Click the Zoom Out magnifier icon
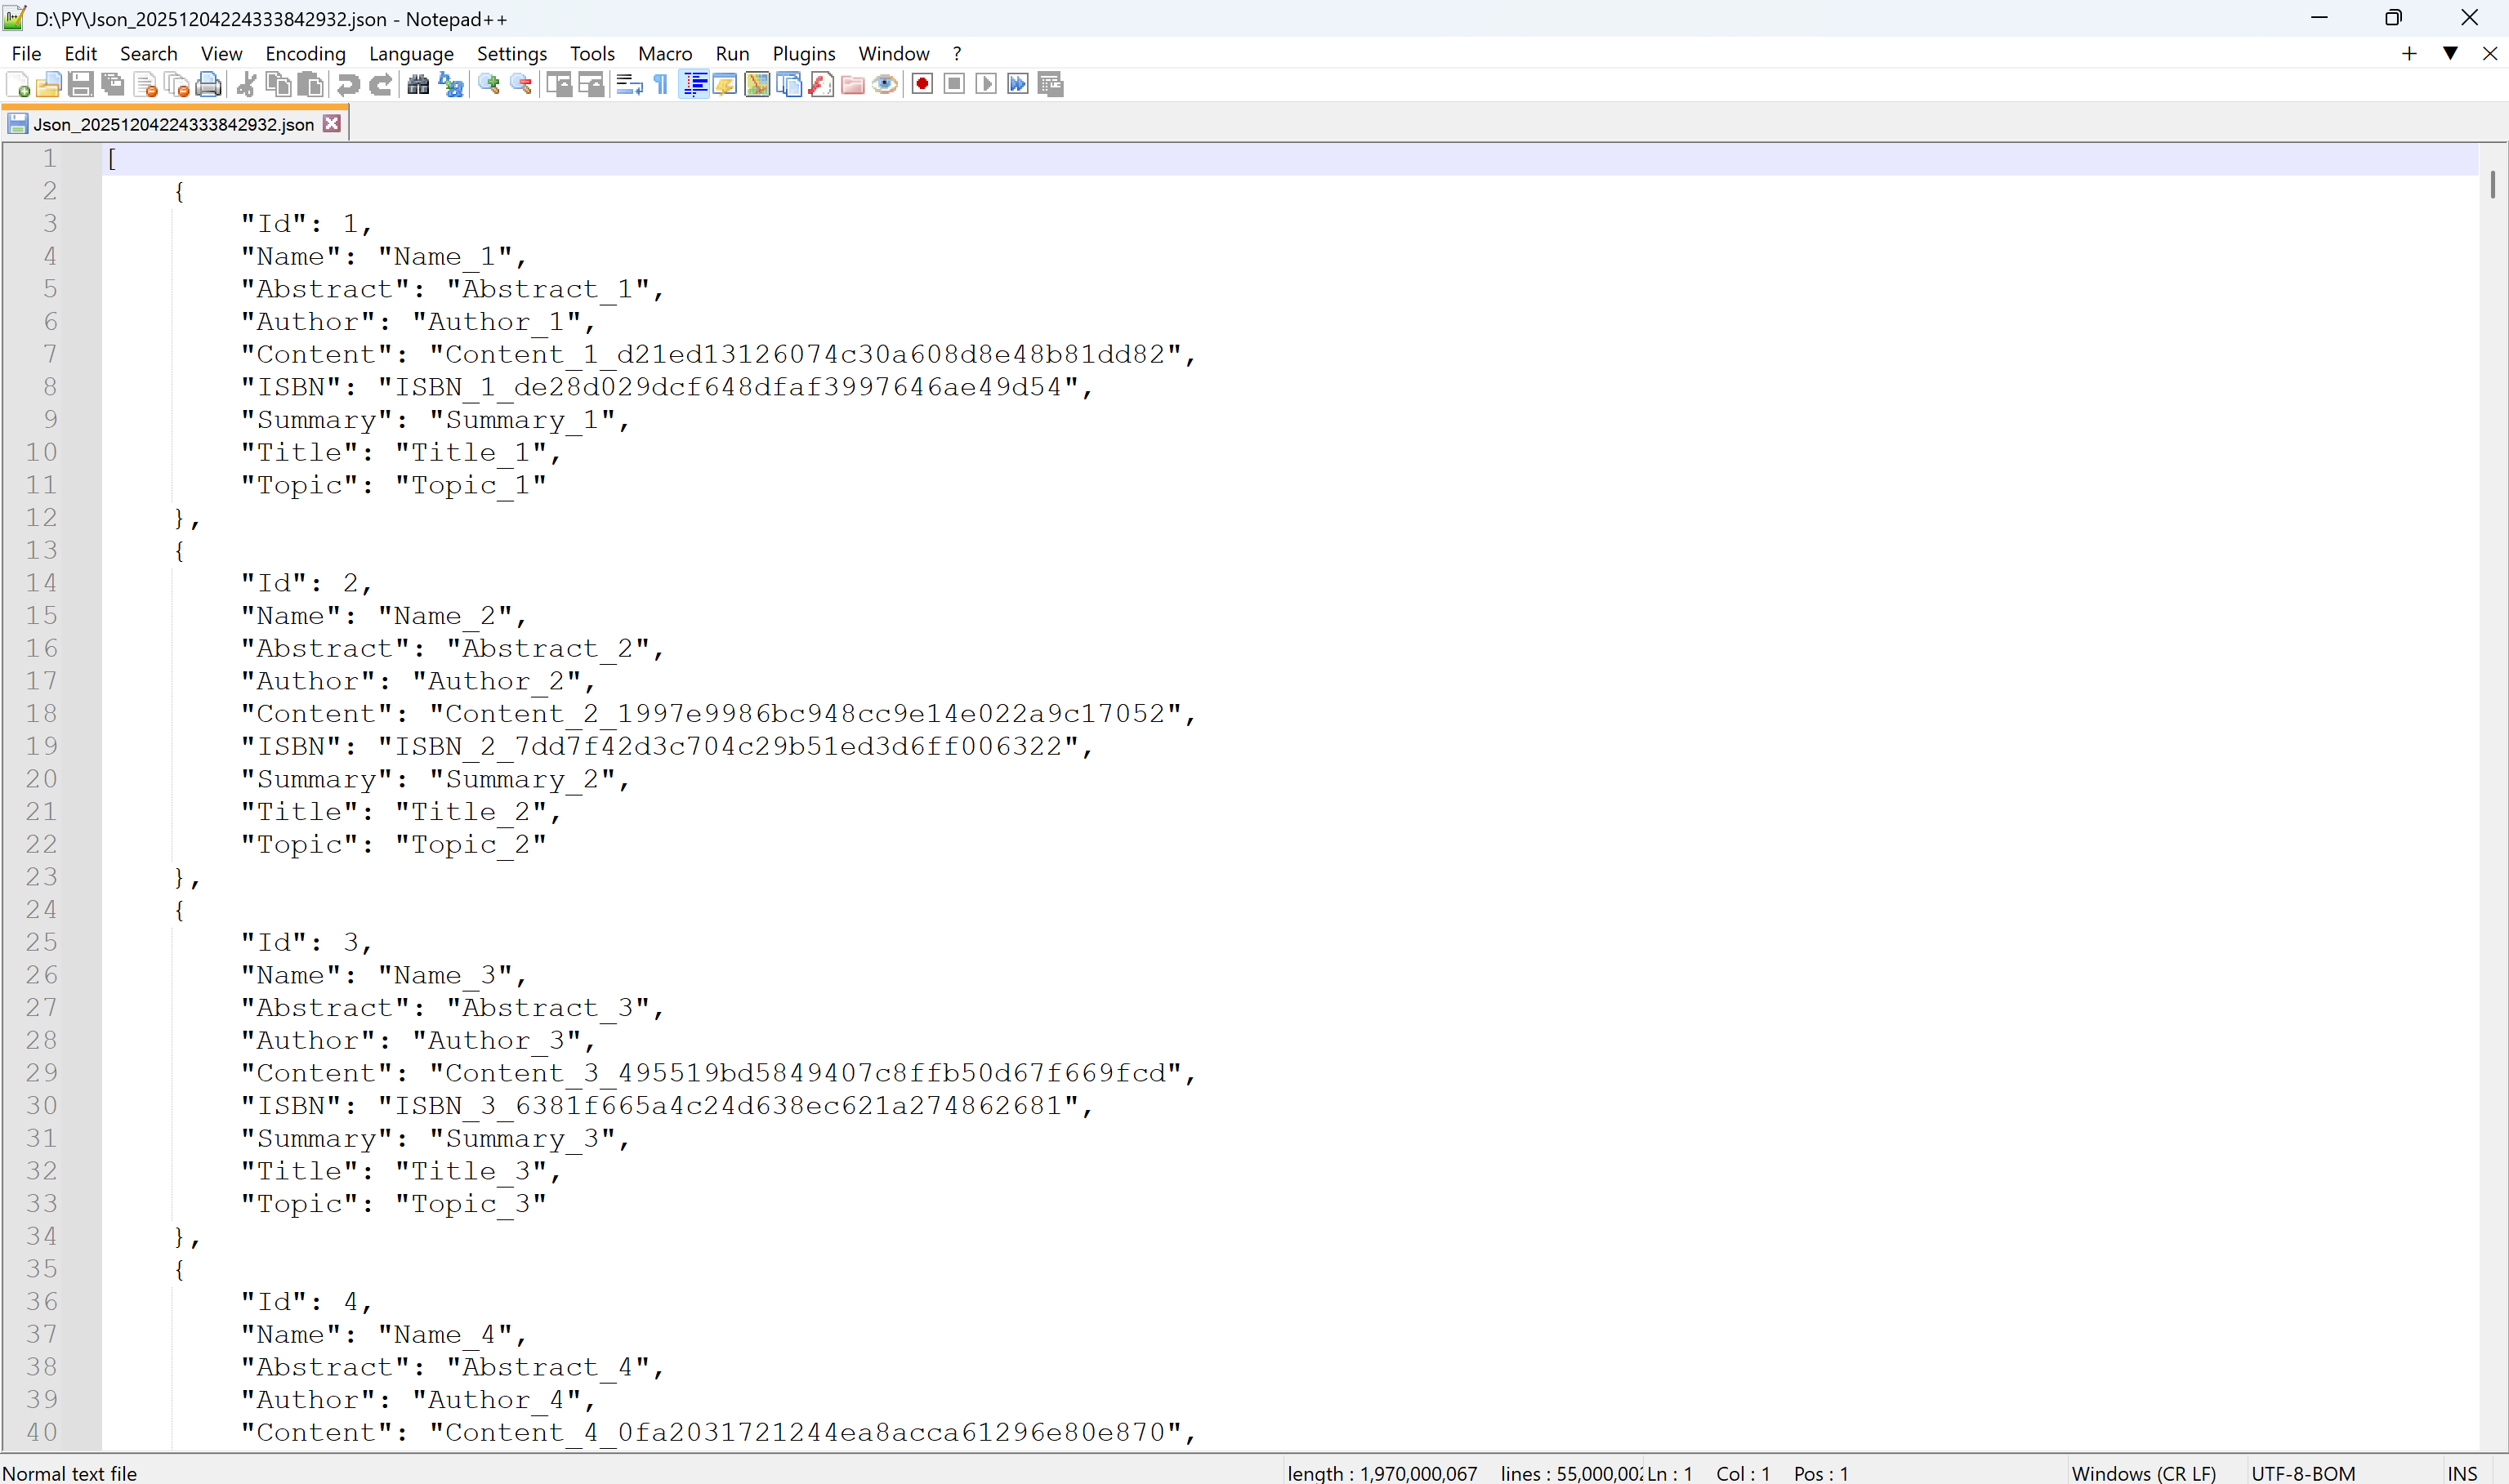The height and width of the screenshot is (1484, 2509). [x=521, y=85]
